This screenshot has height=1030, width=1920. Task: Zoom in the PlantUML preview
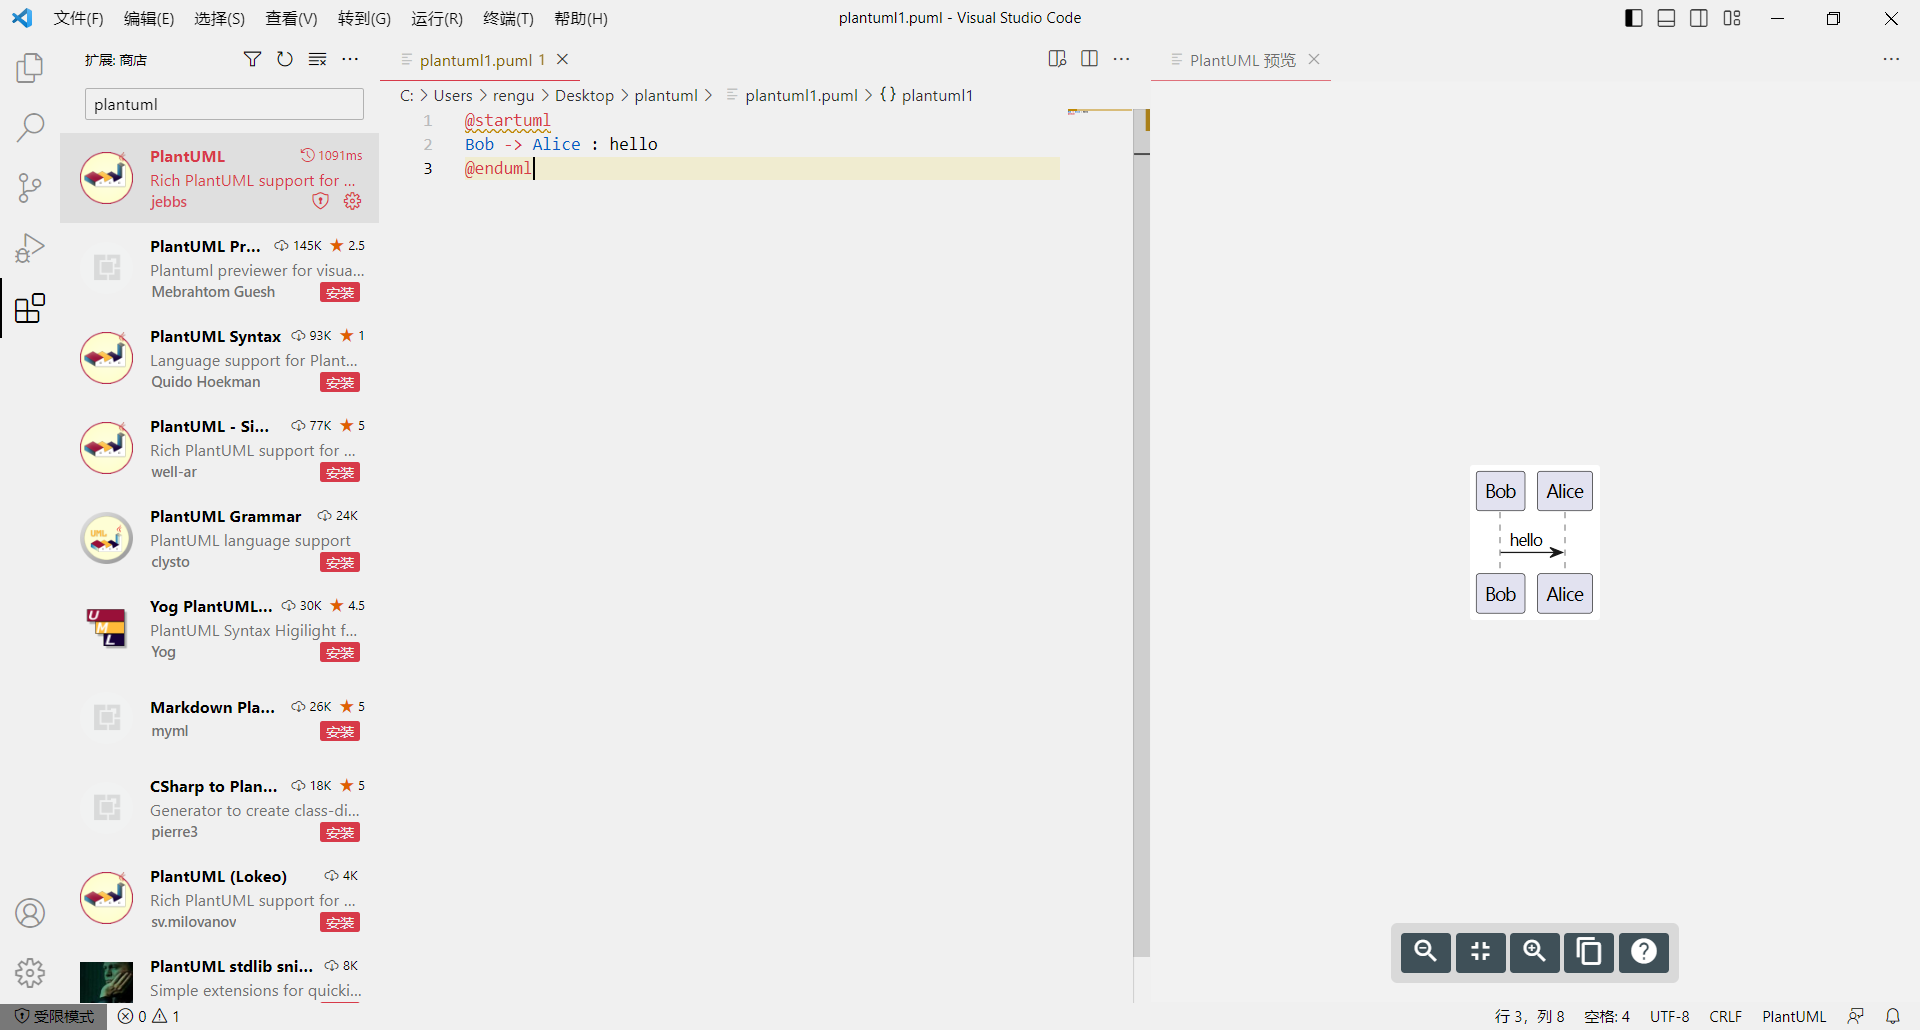click(1535, 952)
